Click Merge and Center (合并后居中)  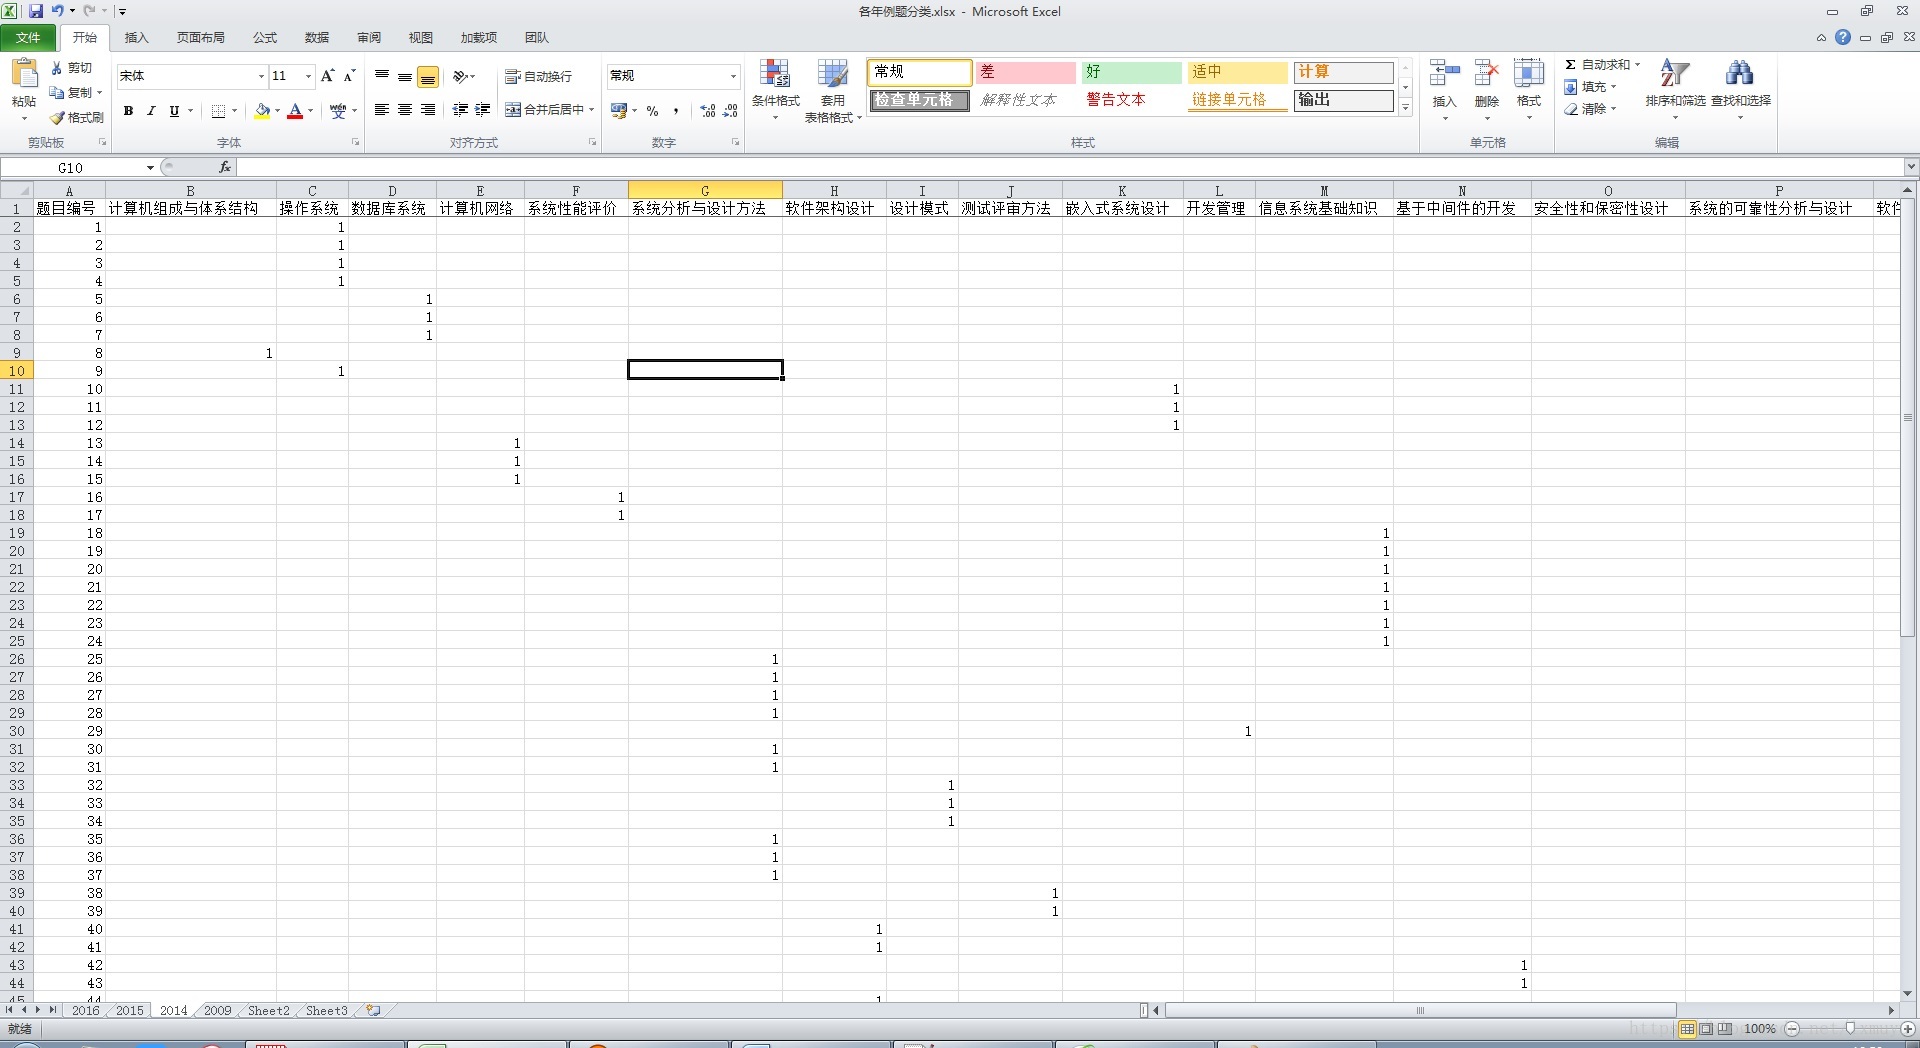tap(544, 110)
